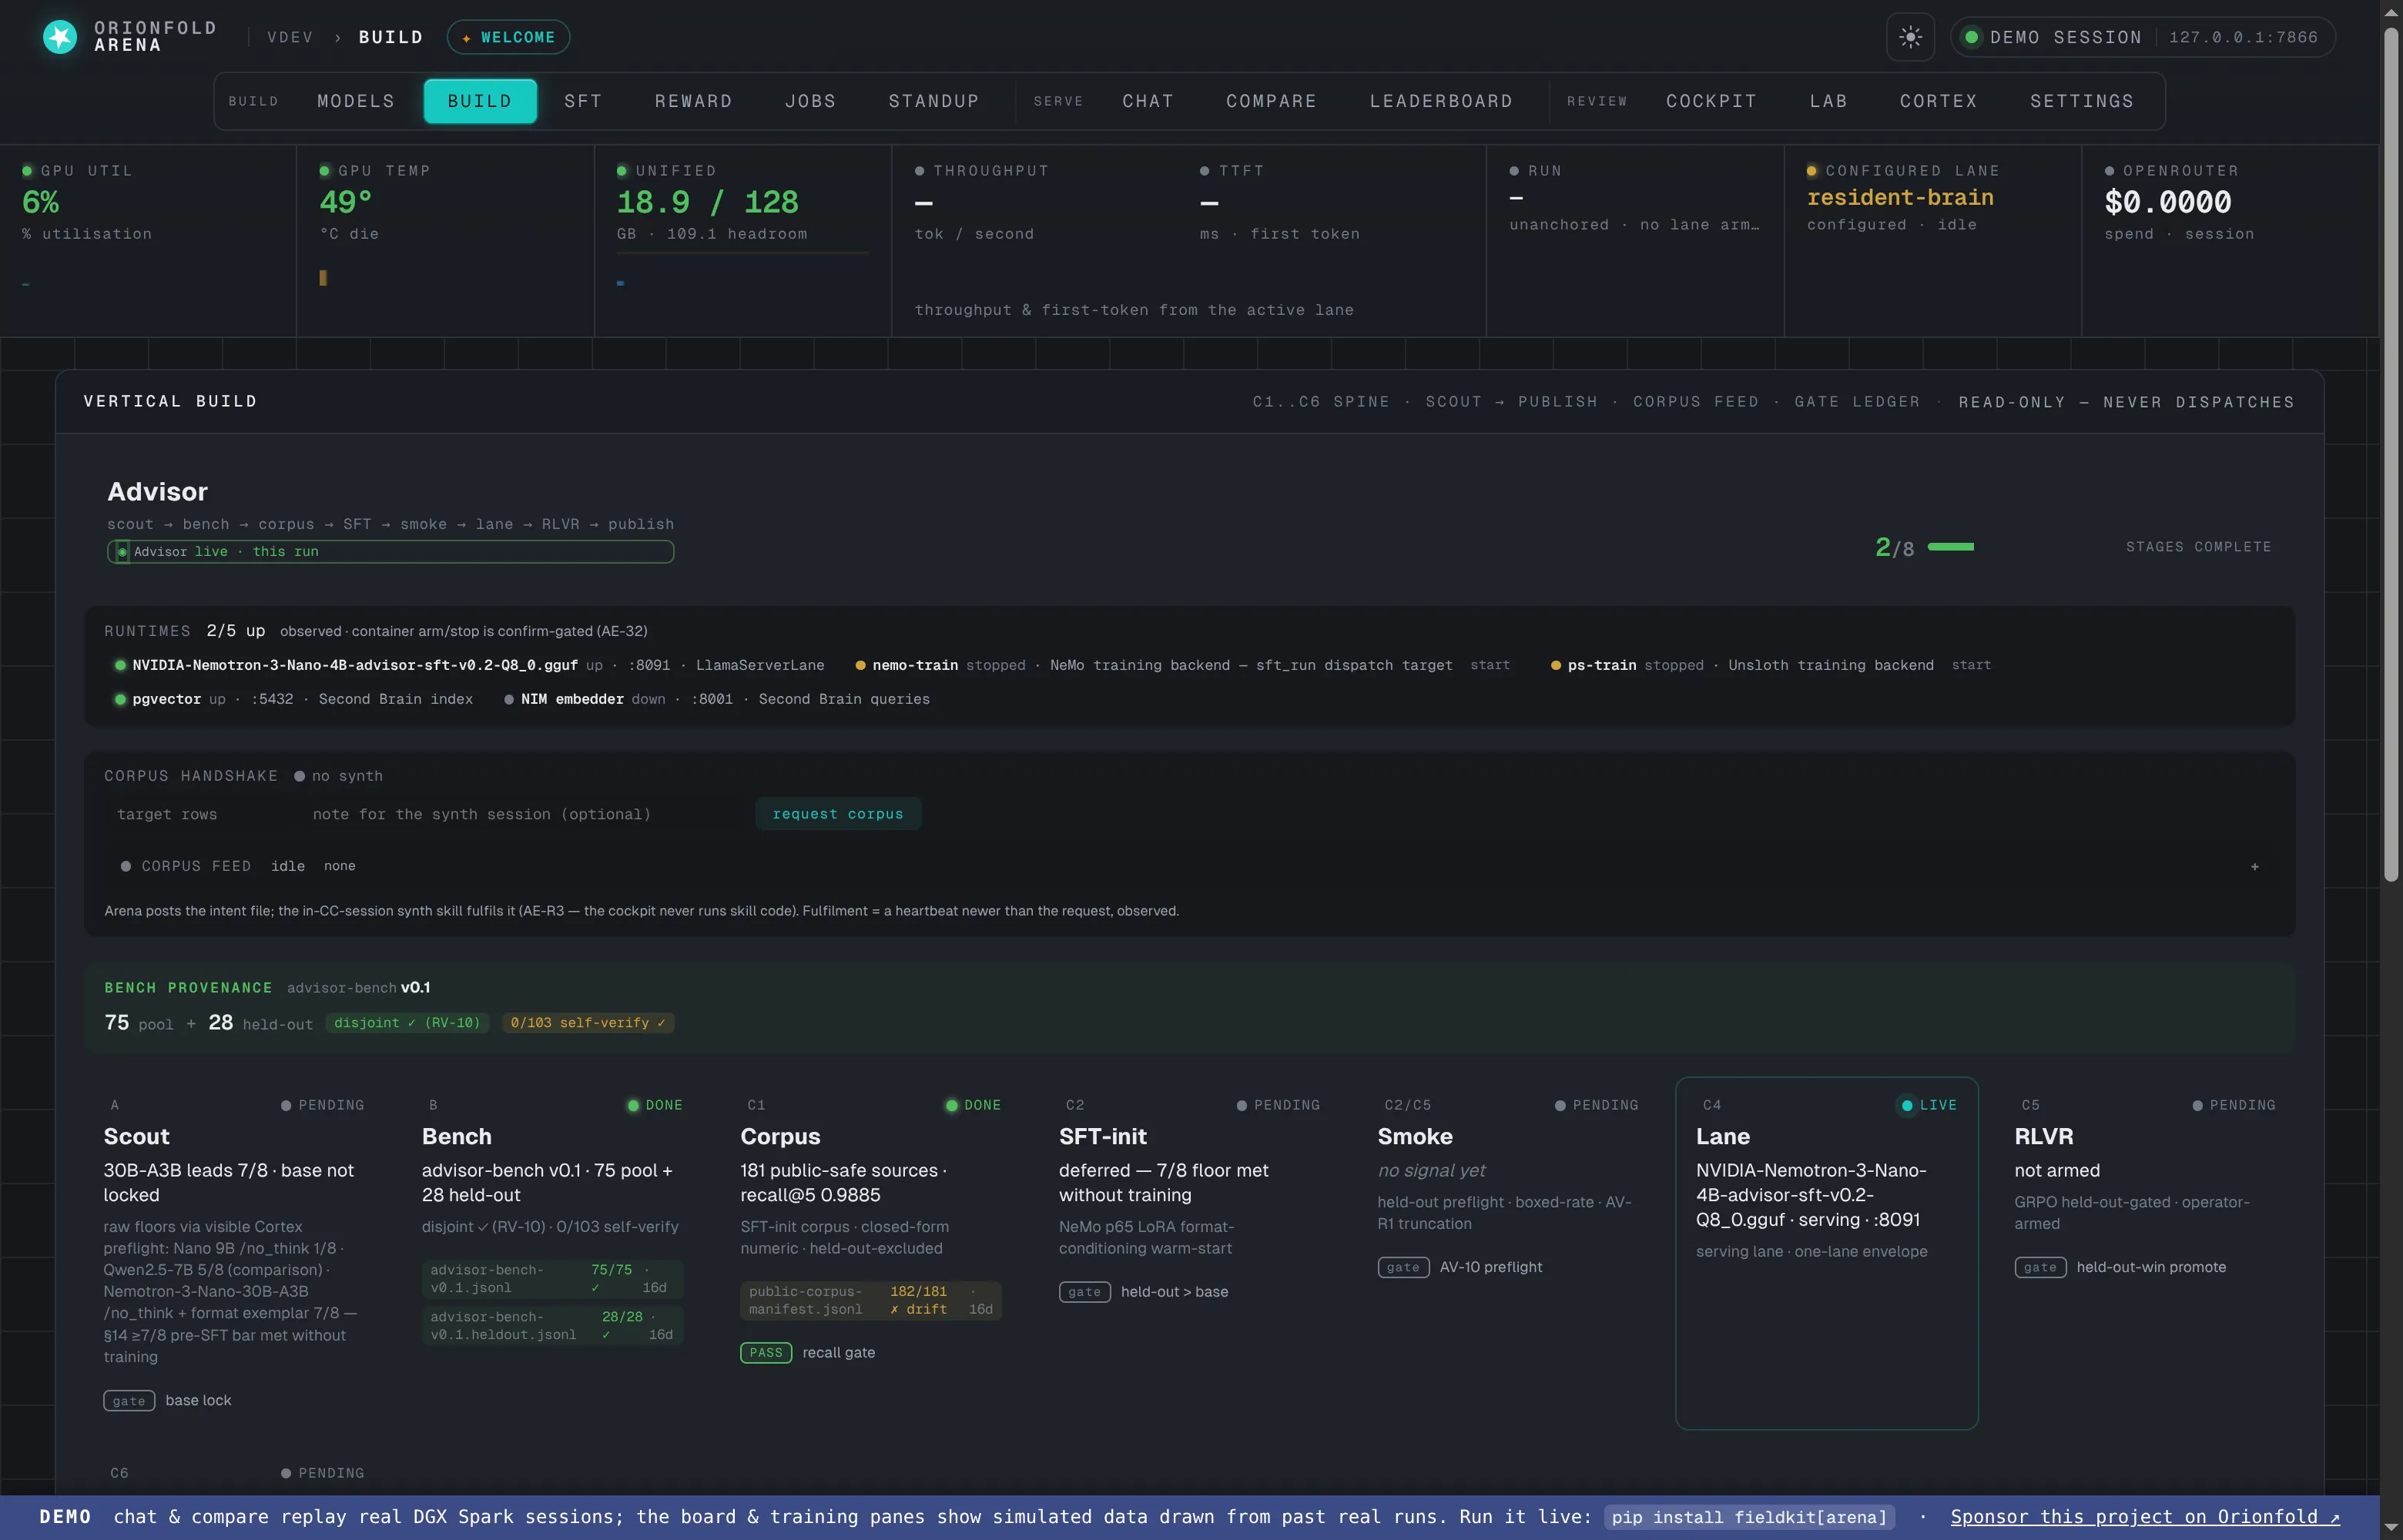Click the 127.0.0.1:7866 address text
The image size is (2403, 1540).
(2243, 37)
